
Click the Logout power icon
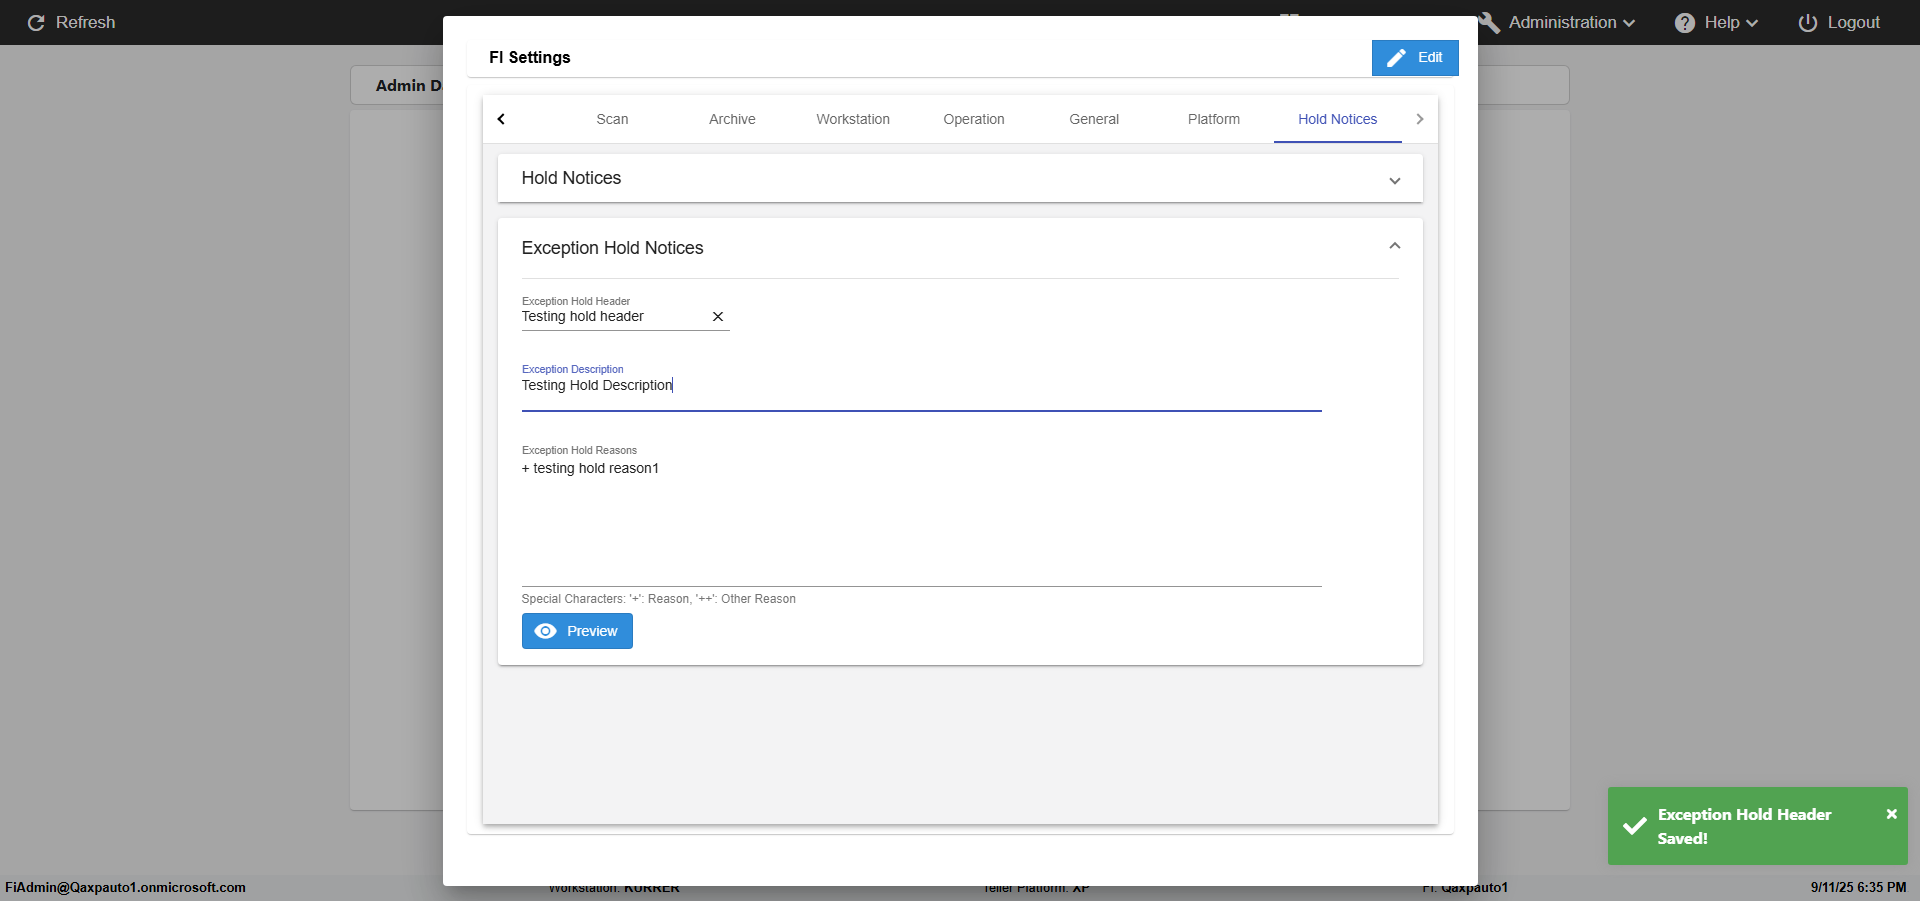[1807, 23]
